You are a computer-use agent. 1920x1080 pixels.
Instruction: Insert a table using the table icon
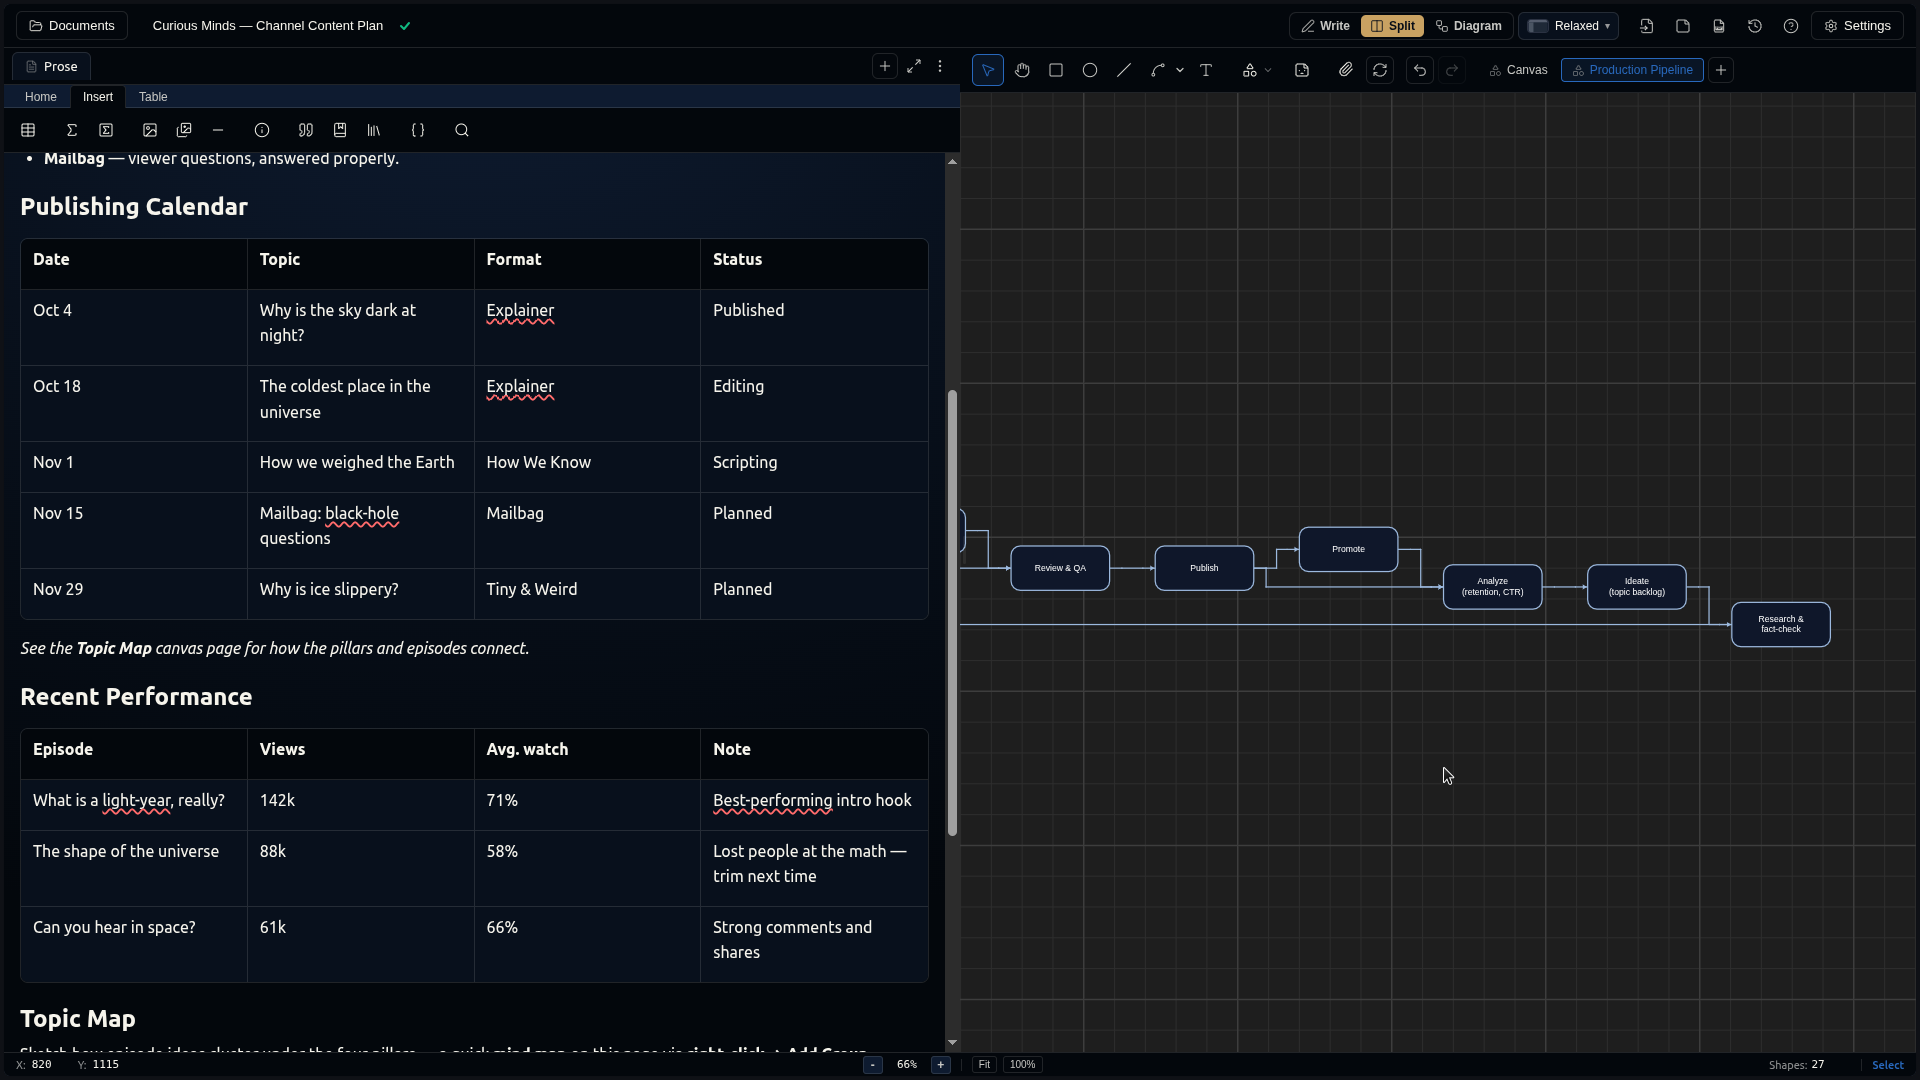pos(28,130)
